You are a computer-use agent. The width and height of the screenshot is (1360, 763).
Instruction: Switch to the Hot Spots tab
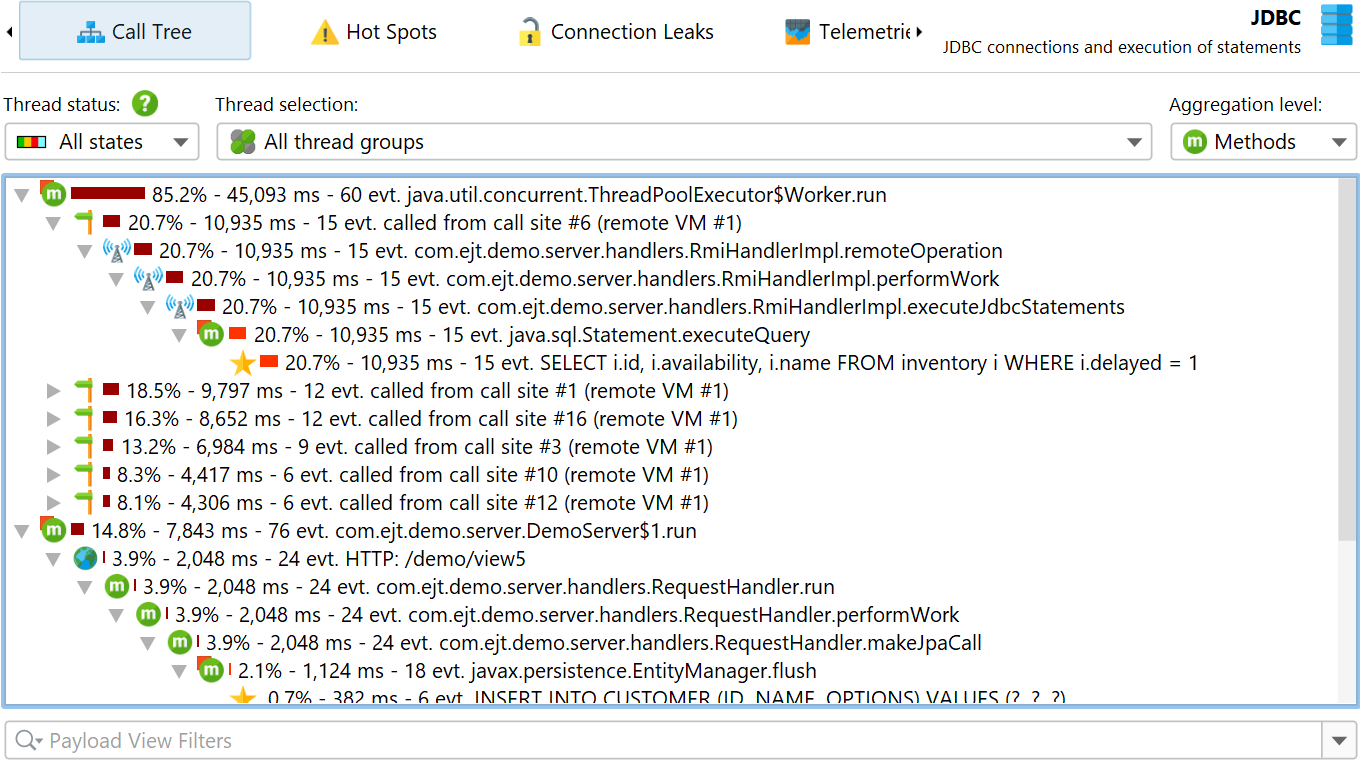pos(374,32)
